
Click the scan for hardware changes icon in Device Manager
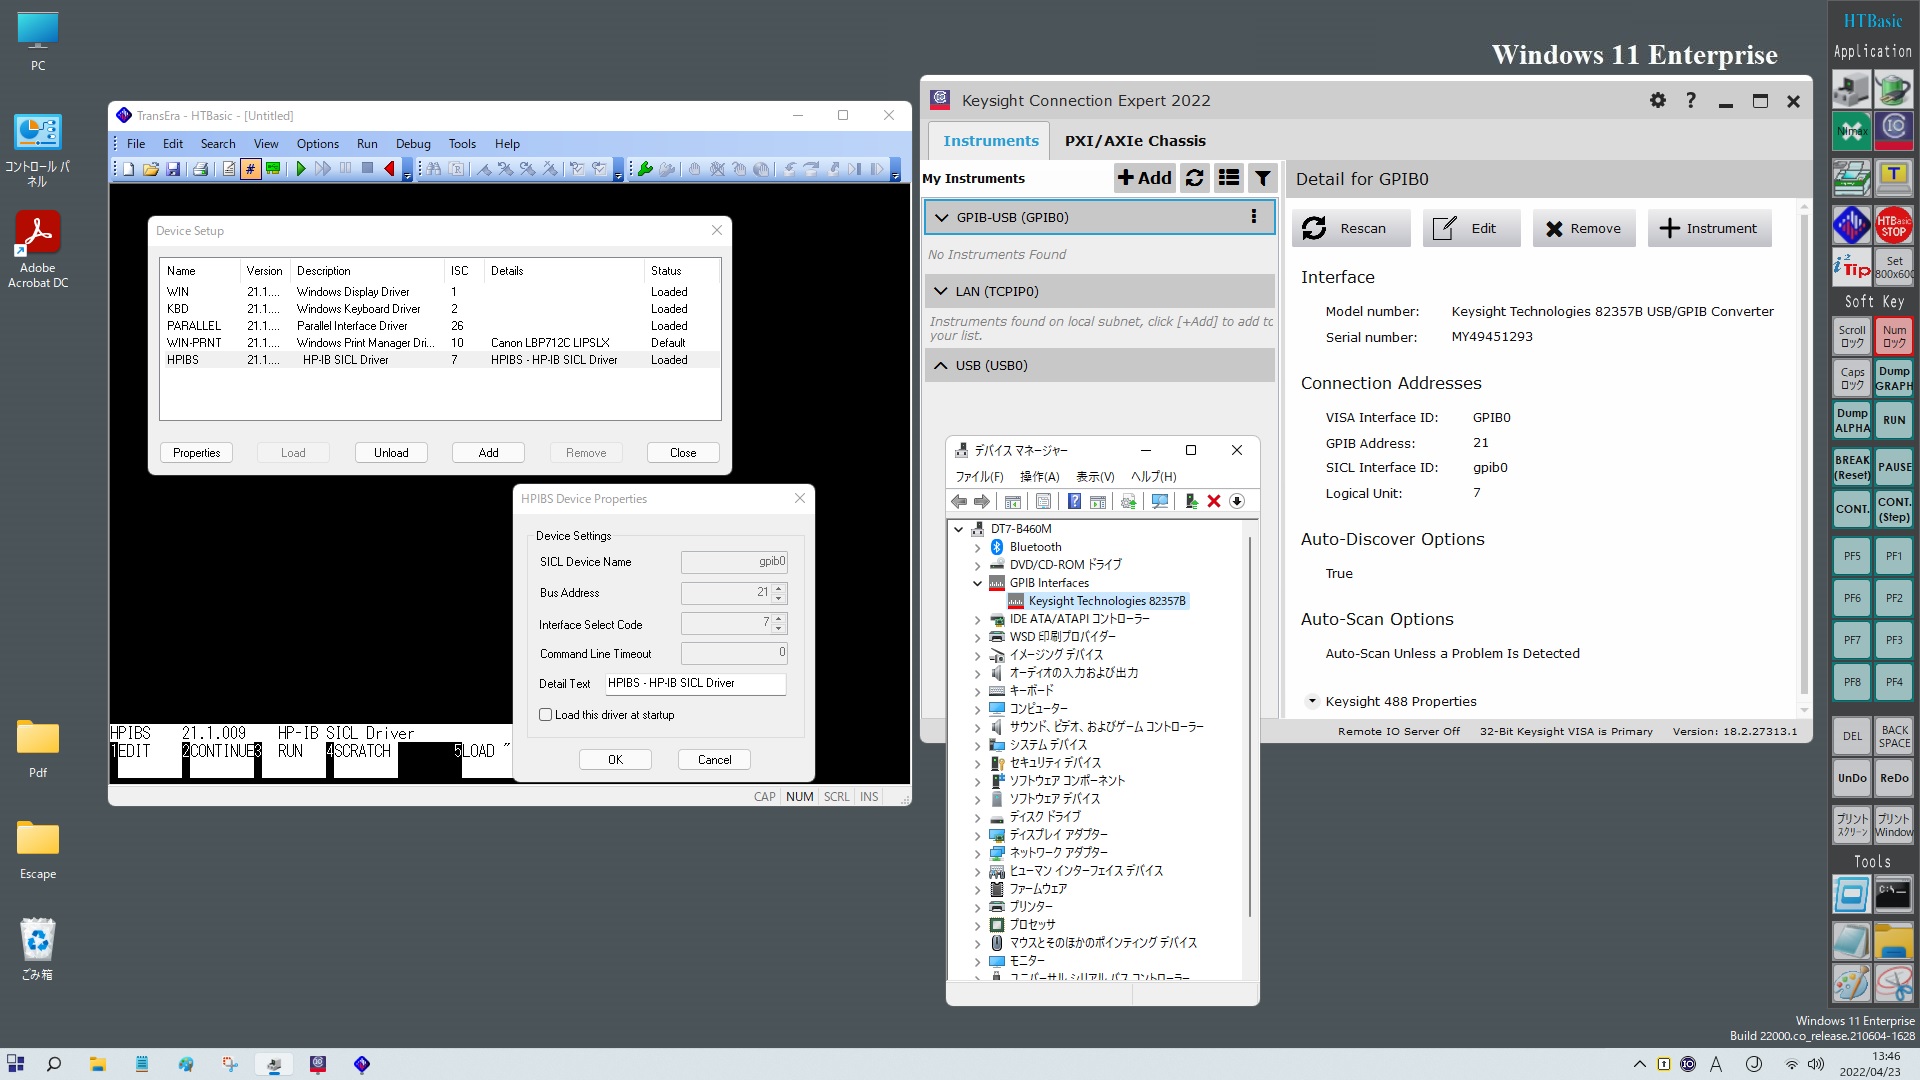pos(1160,501)
